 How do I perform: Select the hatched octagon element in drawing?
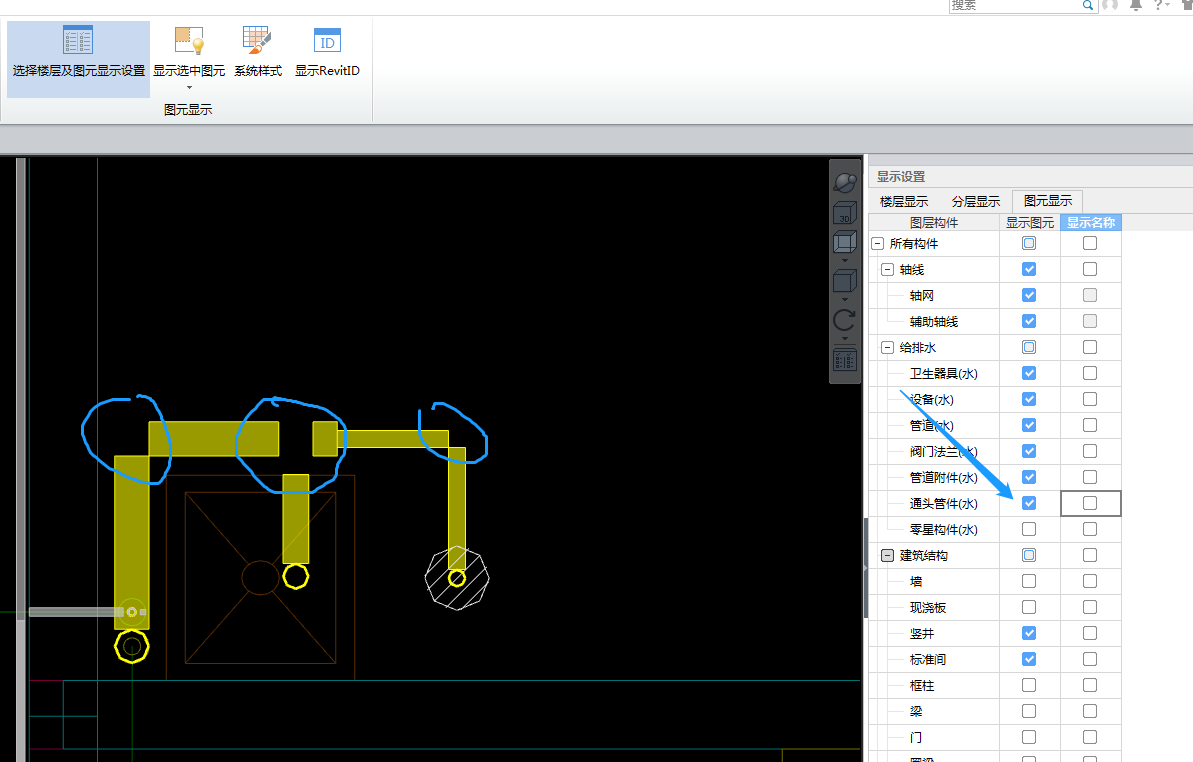coord(457,578)
